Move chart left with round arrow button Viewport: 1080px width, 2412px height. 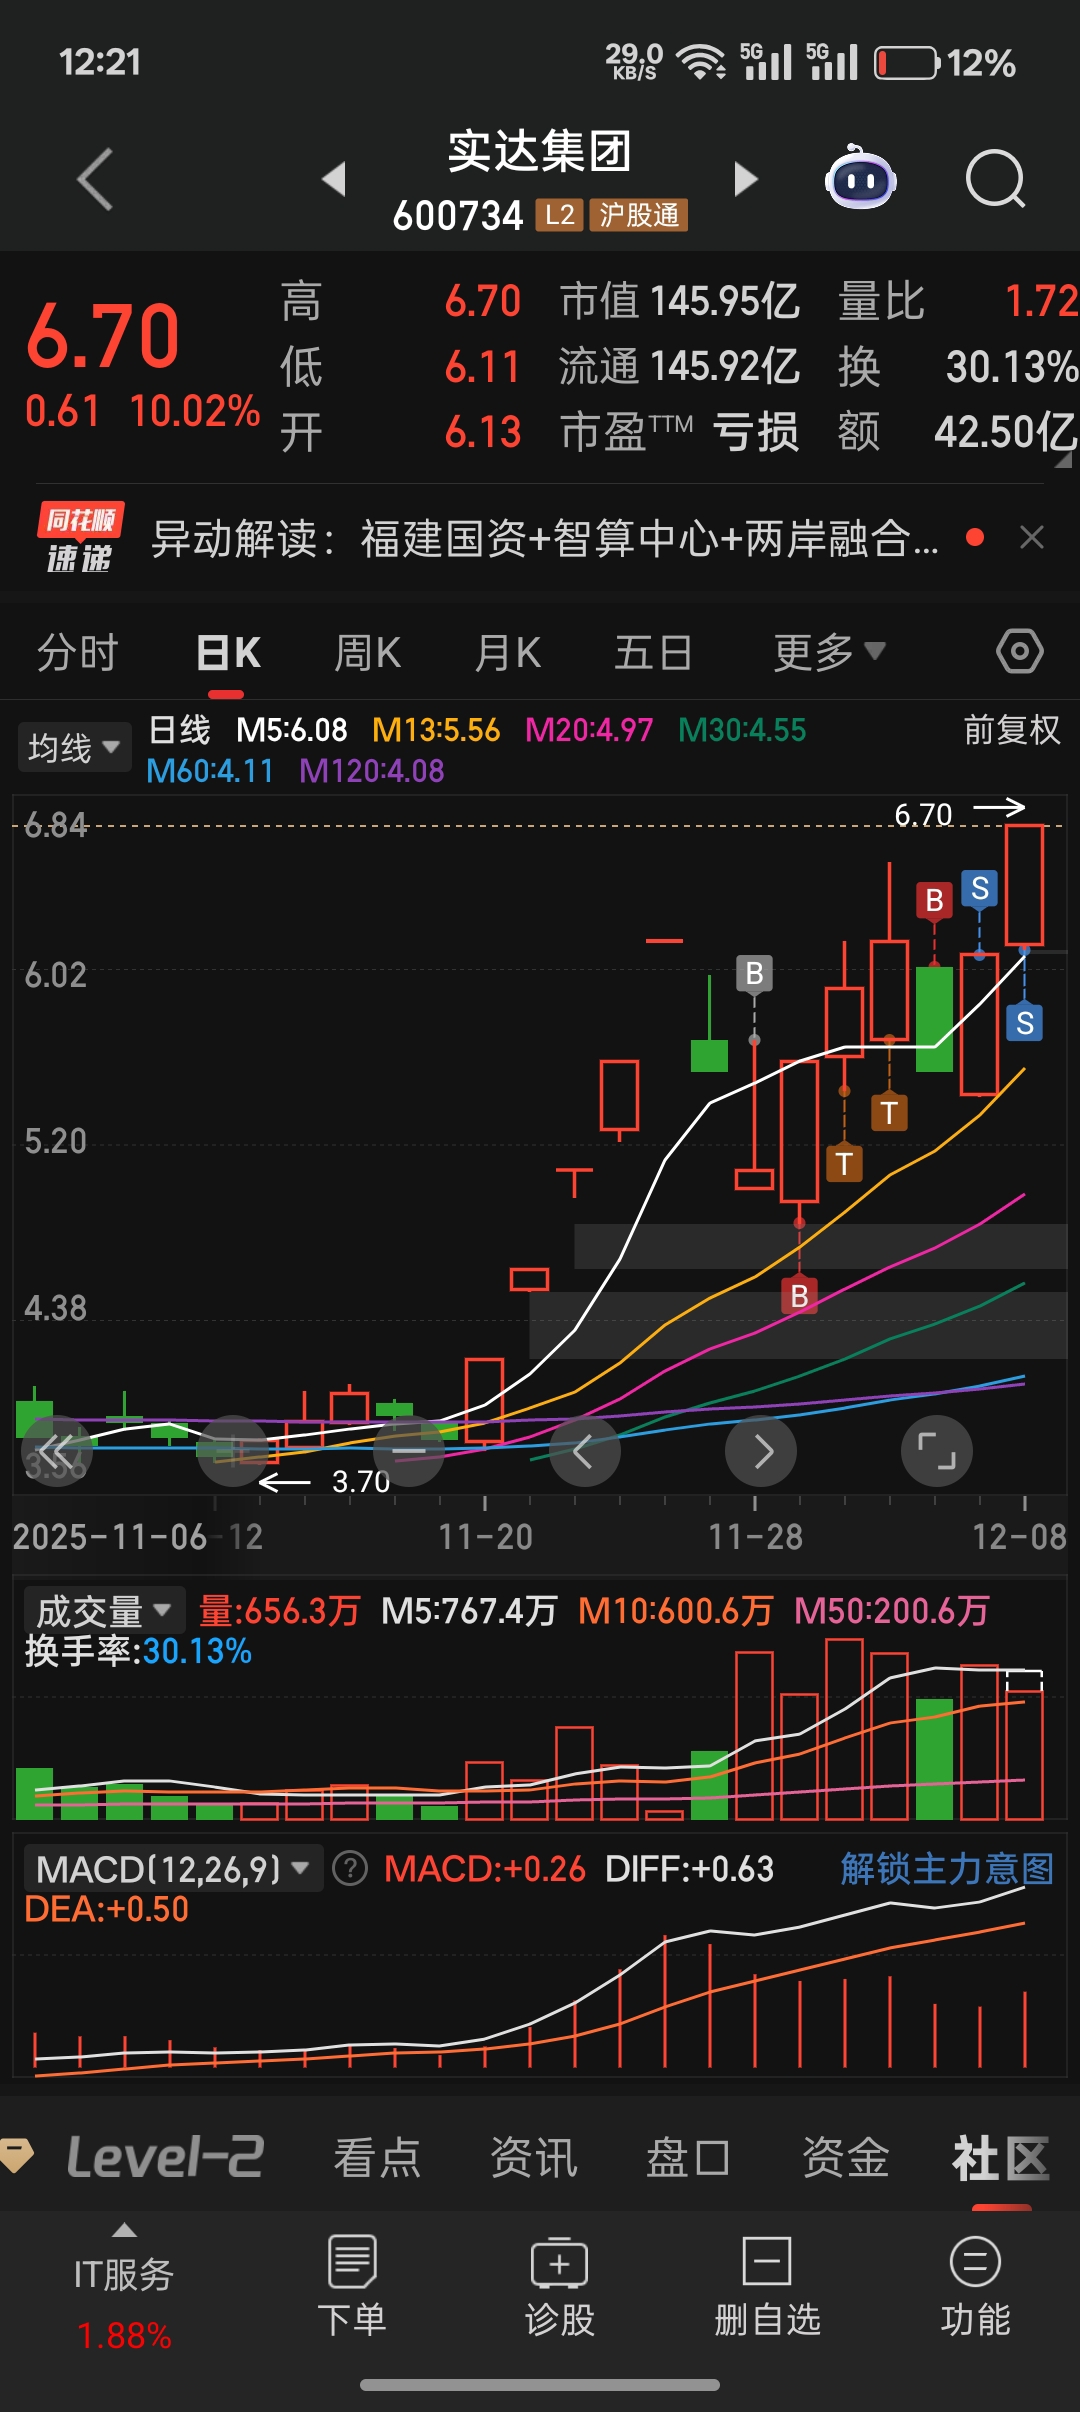pyautogui.click(x=584, y=1451)
